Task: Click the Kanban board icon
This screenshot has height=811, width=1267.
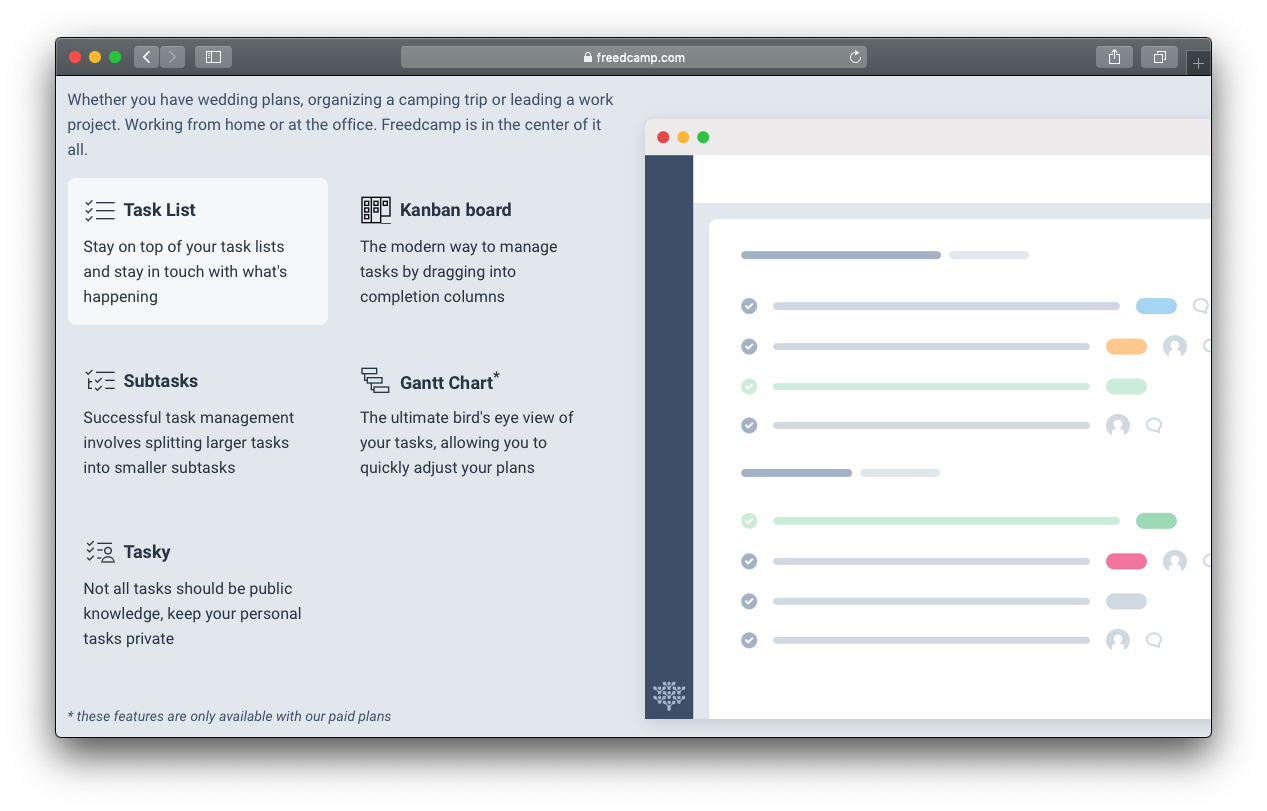Action: pos(376,210)
